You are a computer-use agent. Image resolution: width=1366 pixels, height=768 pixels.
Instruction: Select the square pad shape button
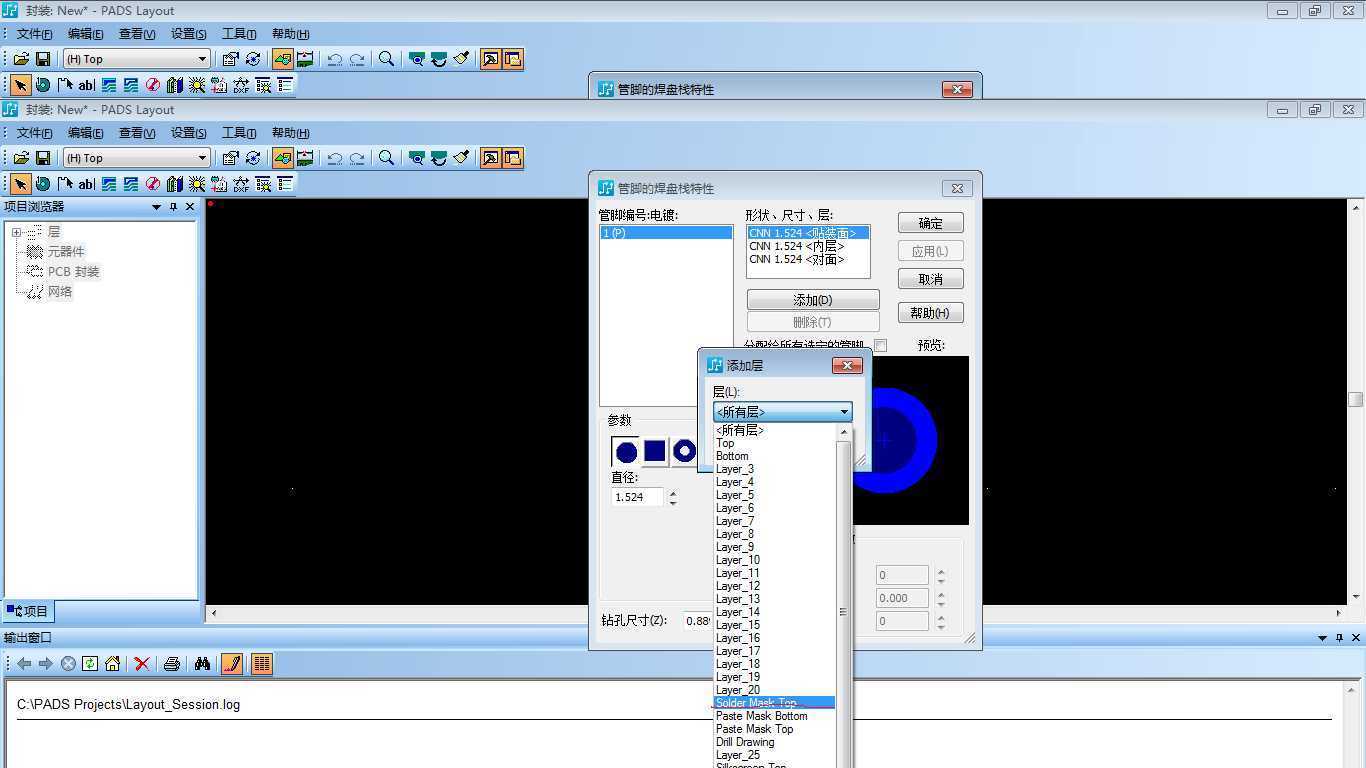click(x=655, y=452)
